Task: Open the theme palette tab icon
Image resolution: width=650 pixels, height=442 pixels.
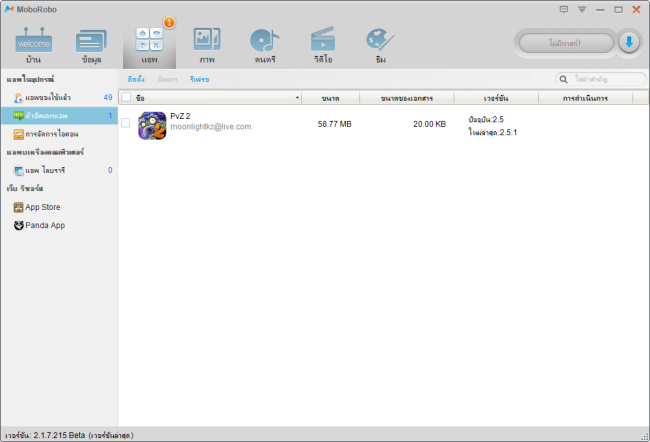Action: click(x=380, y=40)
